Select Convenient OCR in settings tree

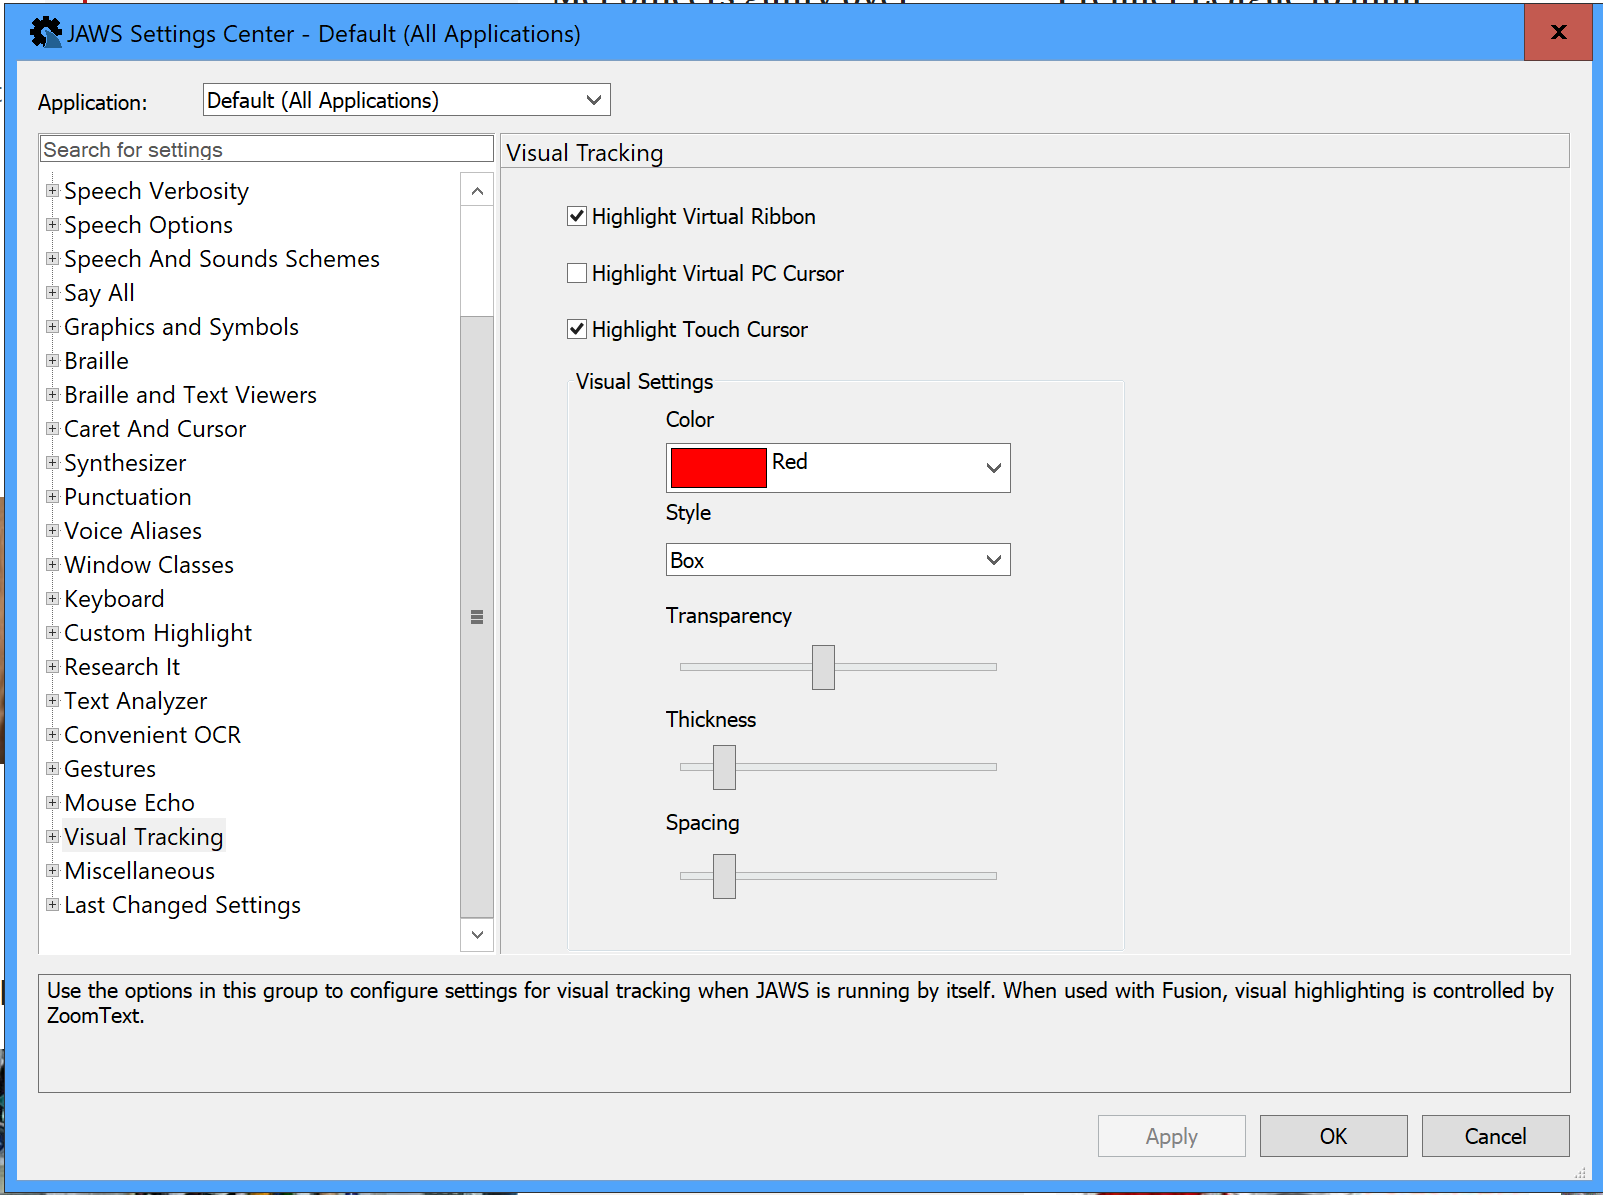pos(153,735)
